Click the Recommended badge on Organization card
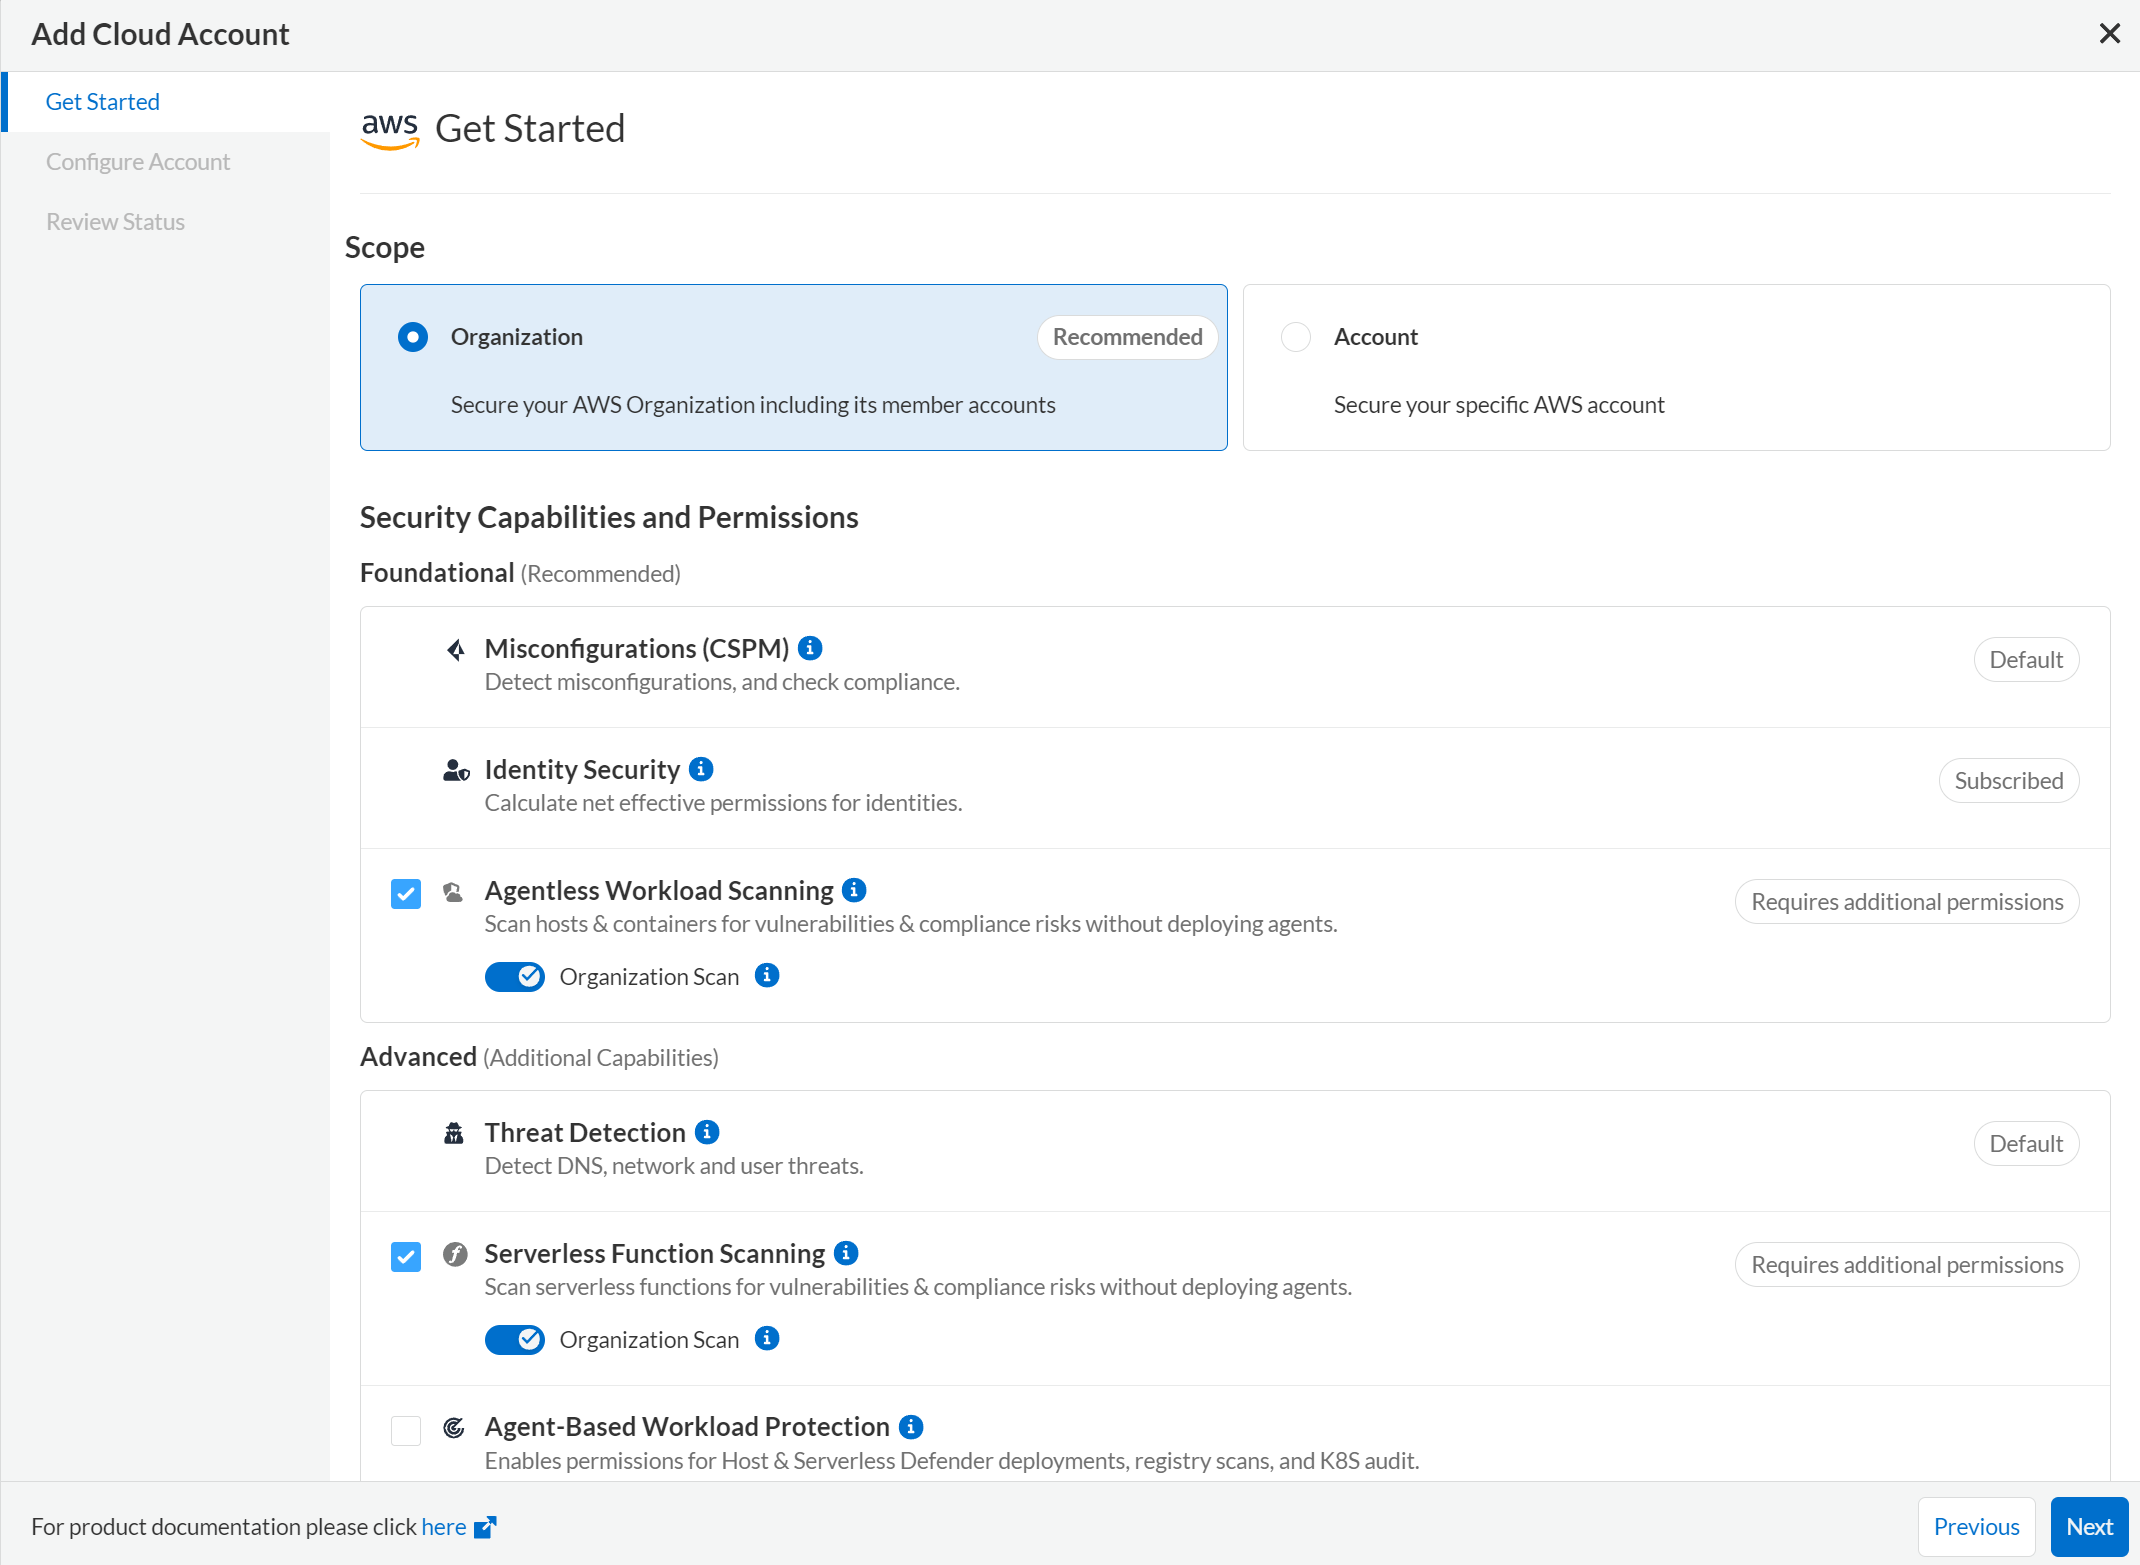The width and height of the screenshot is (2140, 1565). 1128,337
